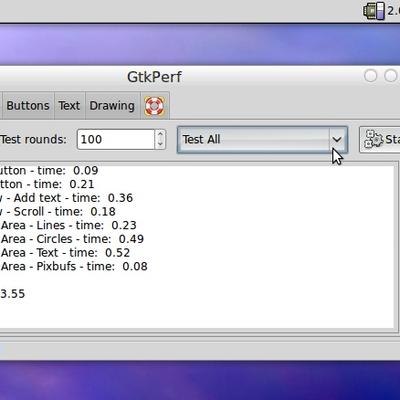Click the Test rounds label
The height and width of the screenshot is (400, 400).
coord(33,139)
